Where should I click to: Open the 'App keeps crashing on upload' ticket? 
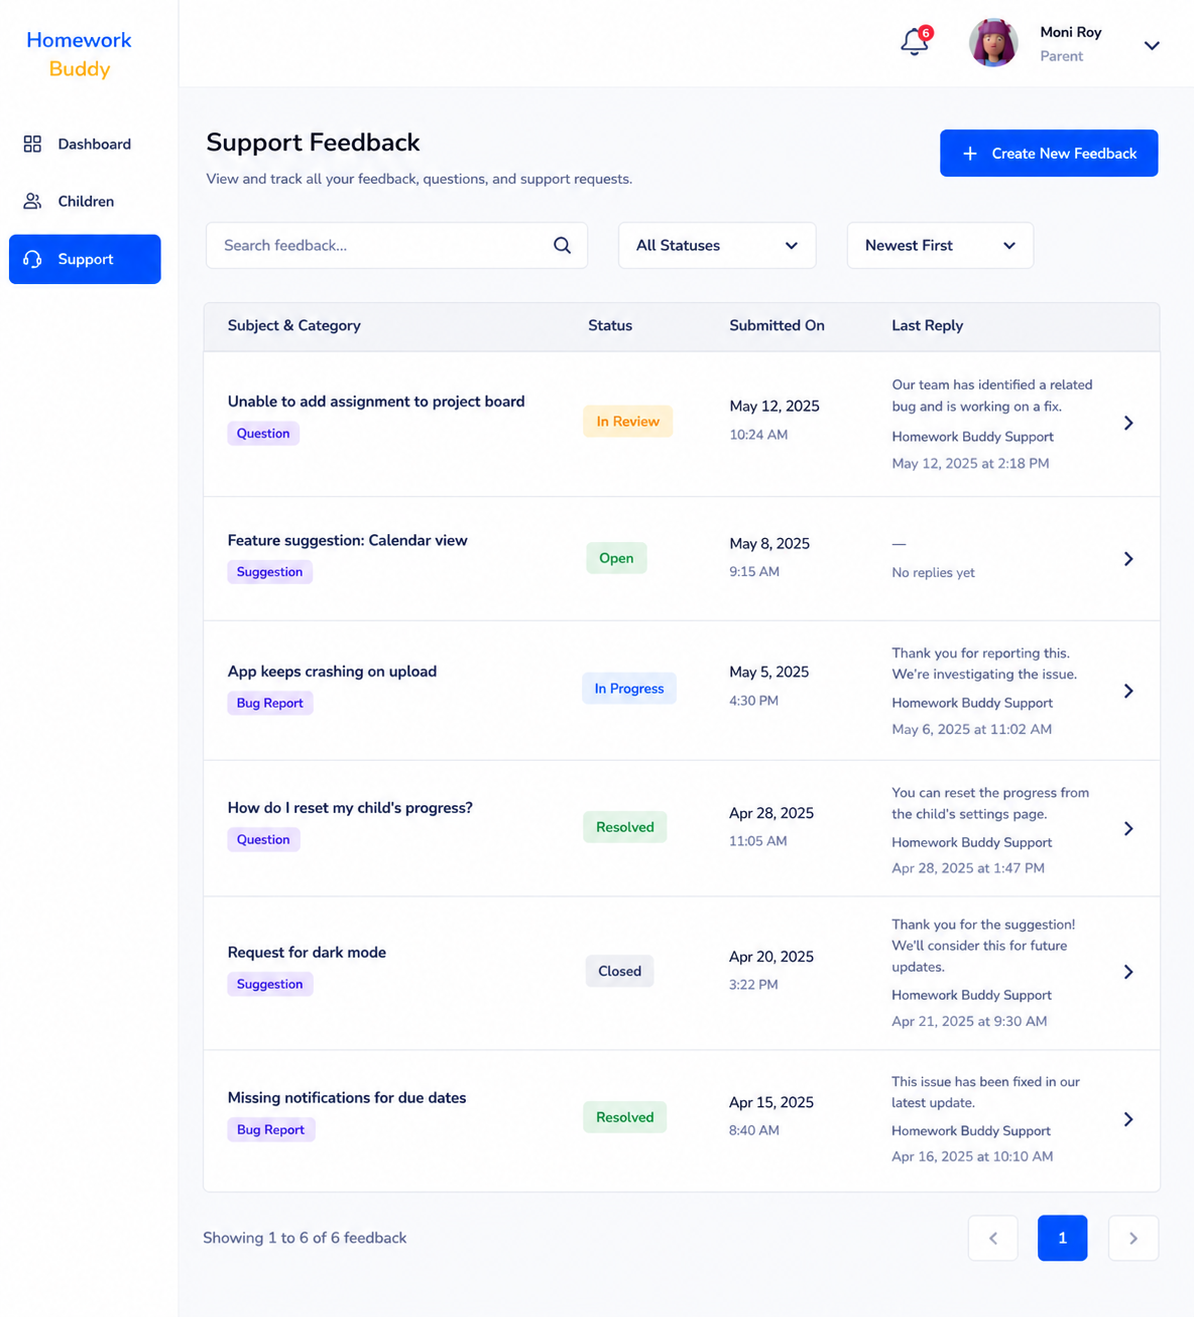click(681, 690)
